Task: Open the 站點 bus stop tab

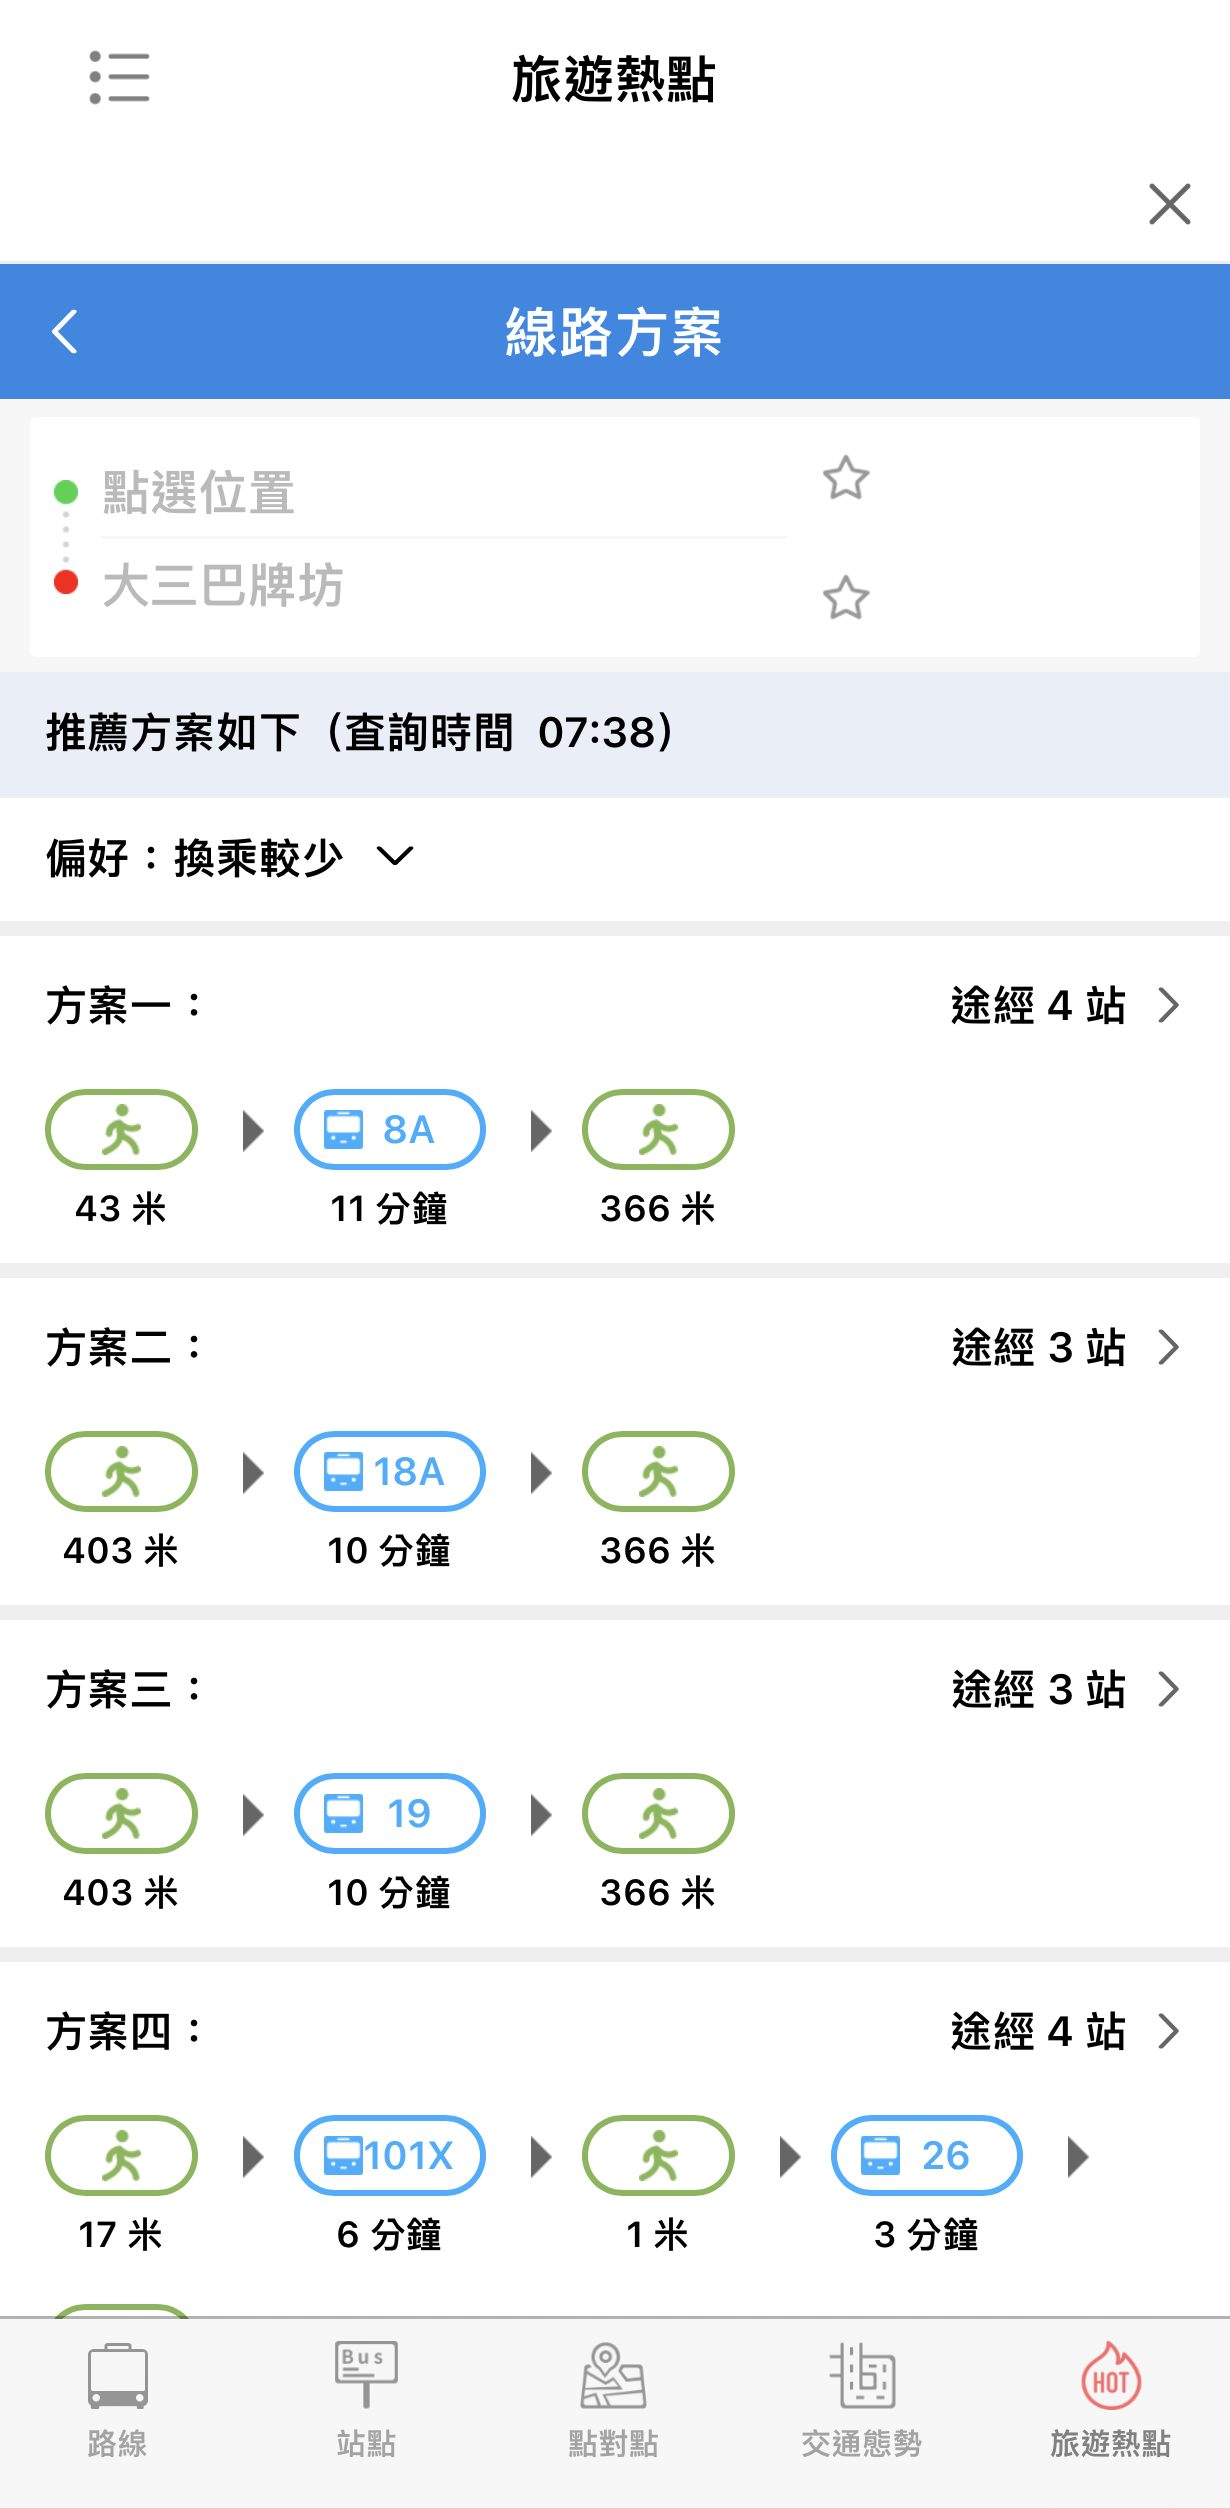Action: [x=366, y=2400]
